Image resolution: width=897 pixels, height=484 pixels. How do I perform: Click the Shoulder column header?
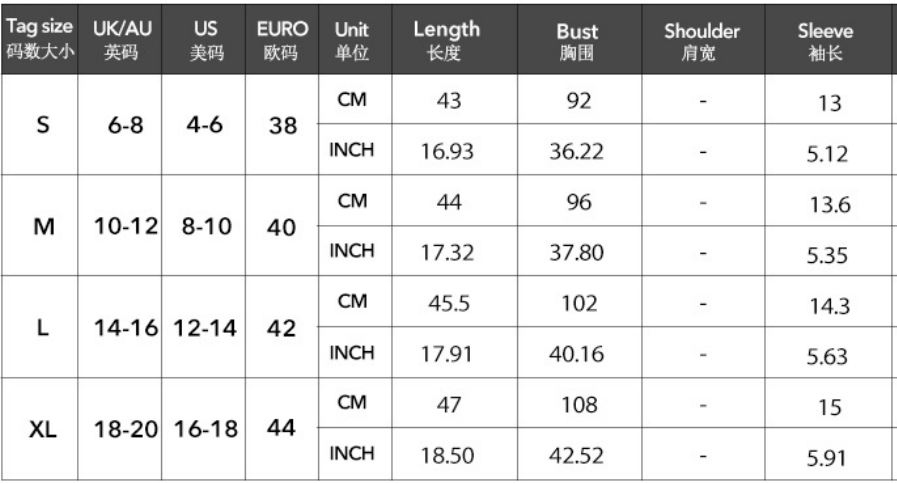(703, 39)
